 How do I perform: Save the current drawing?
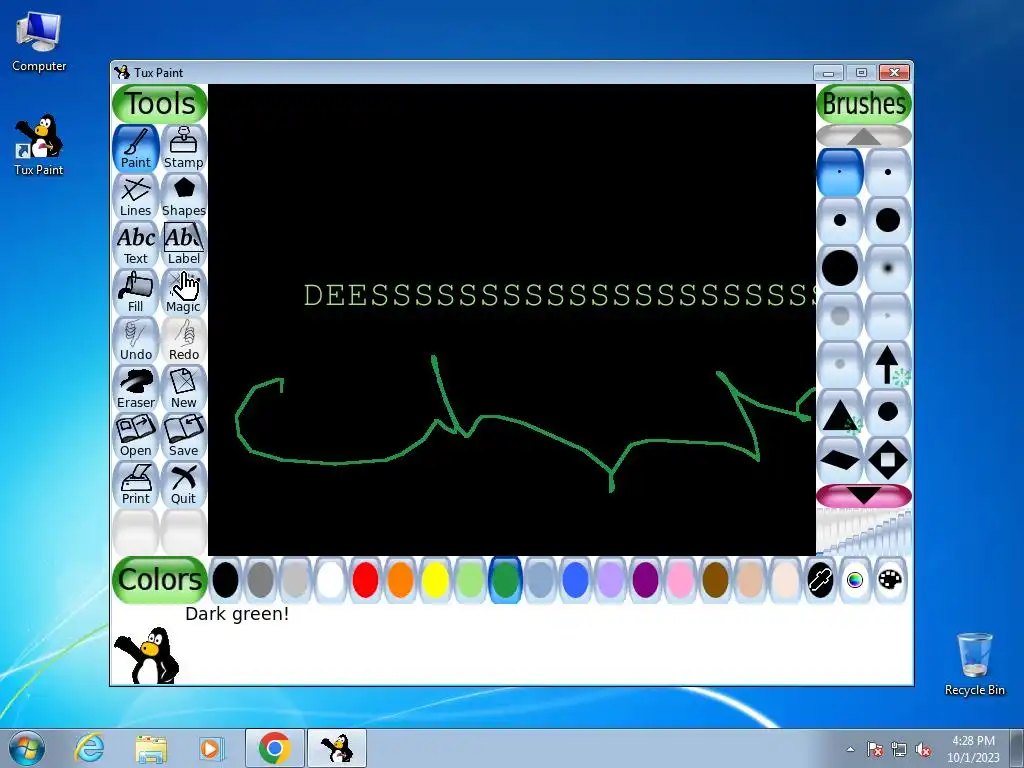184,436
